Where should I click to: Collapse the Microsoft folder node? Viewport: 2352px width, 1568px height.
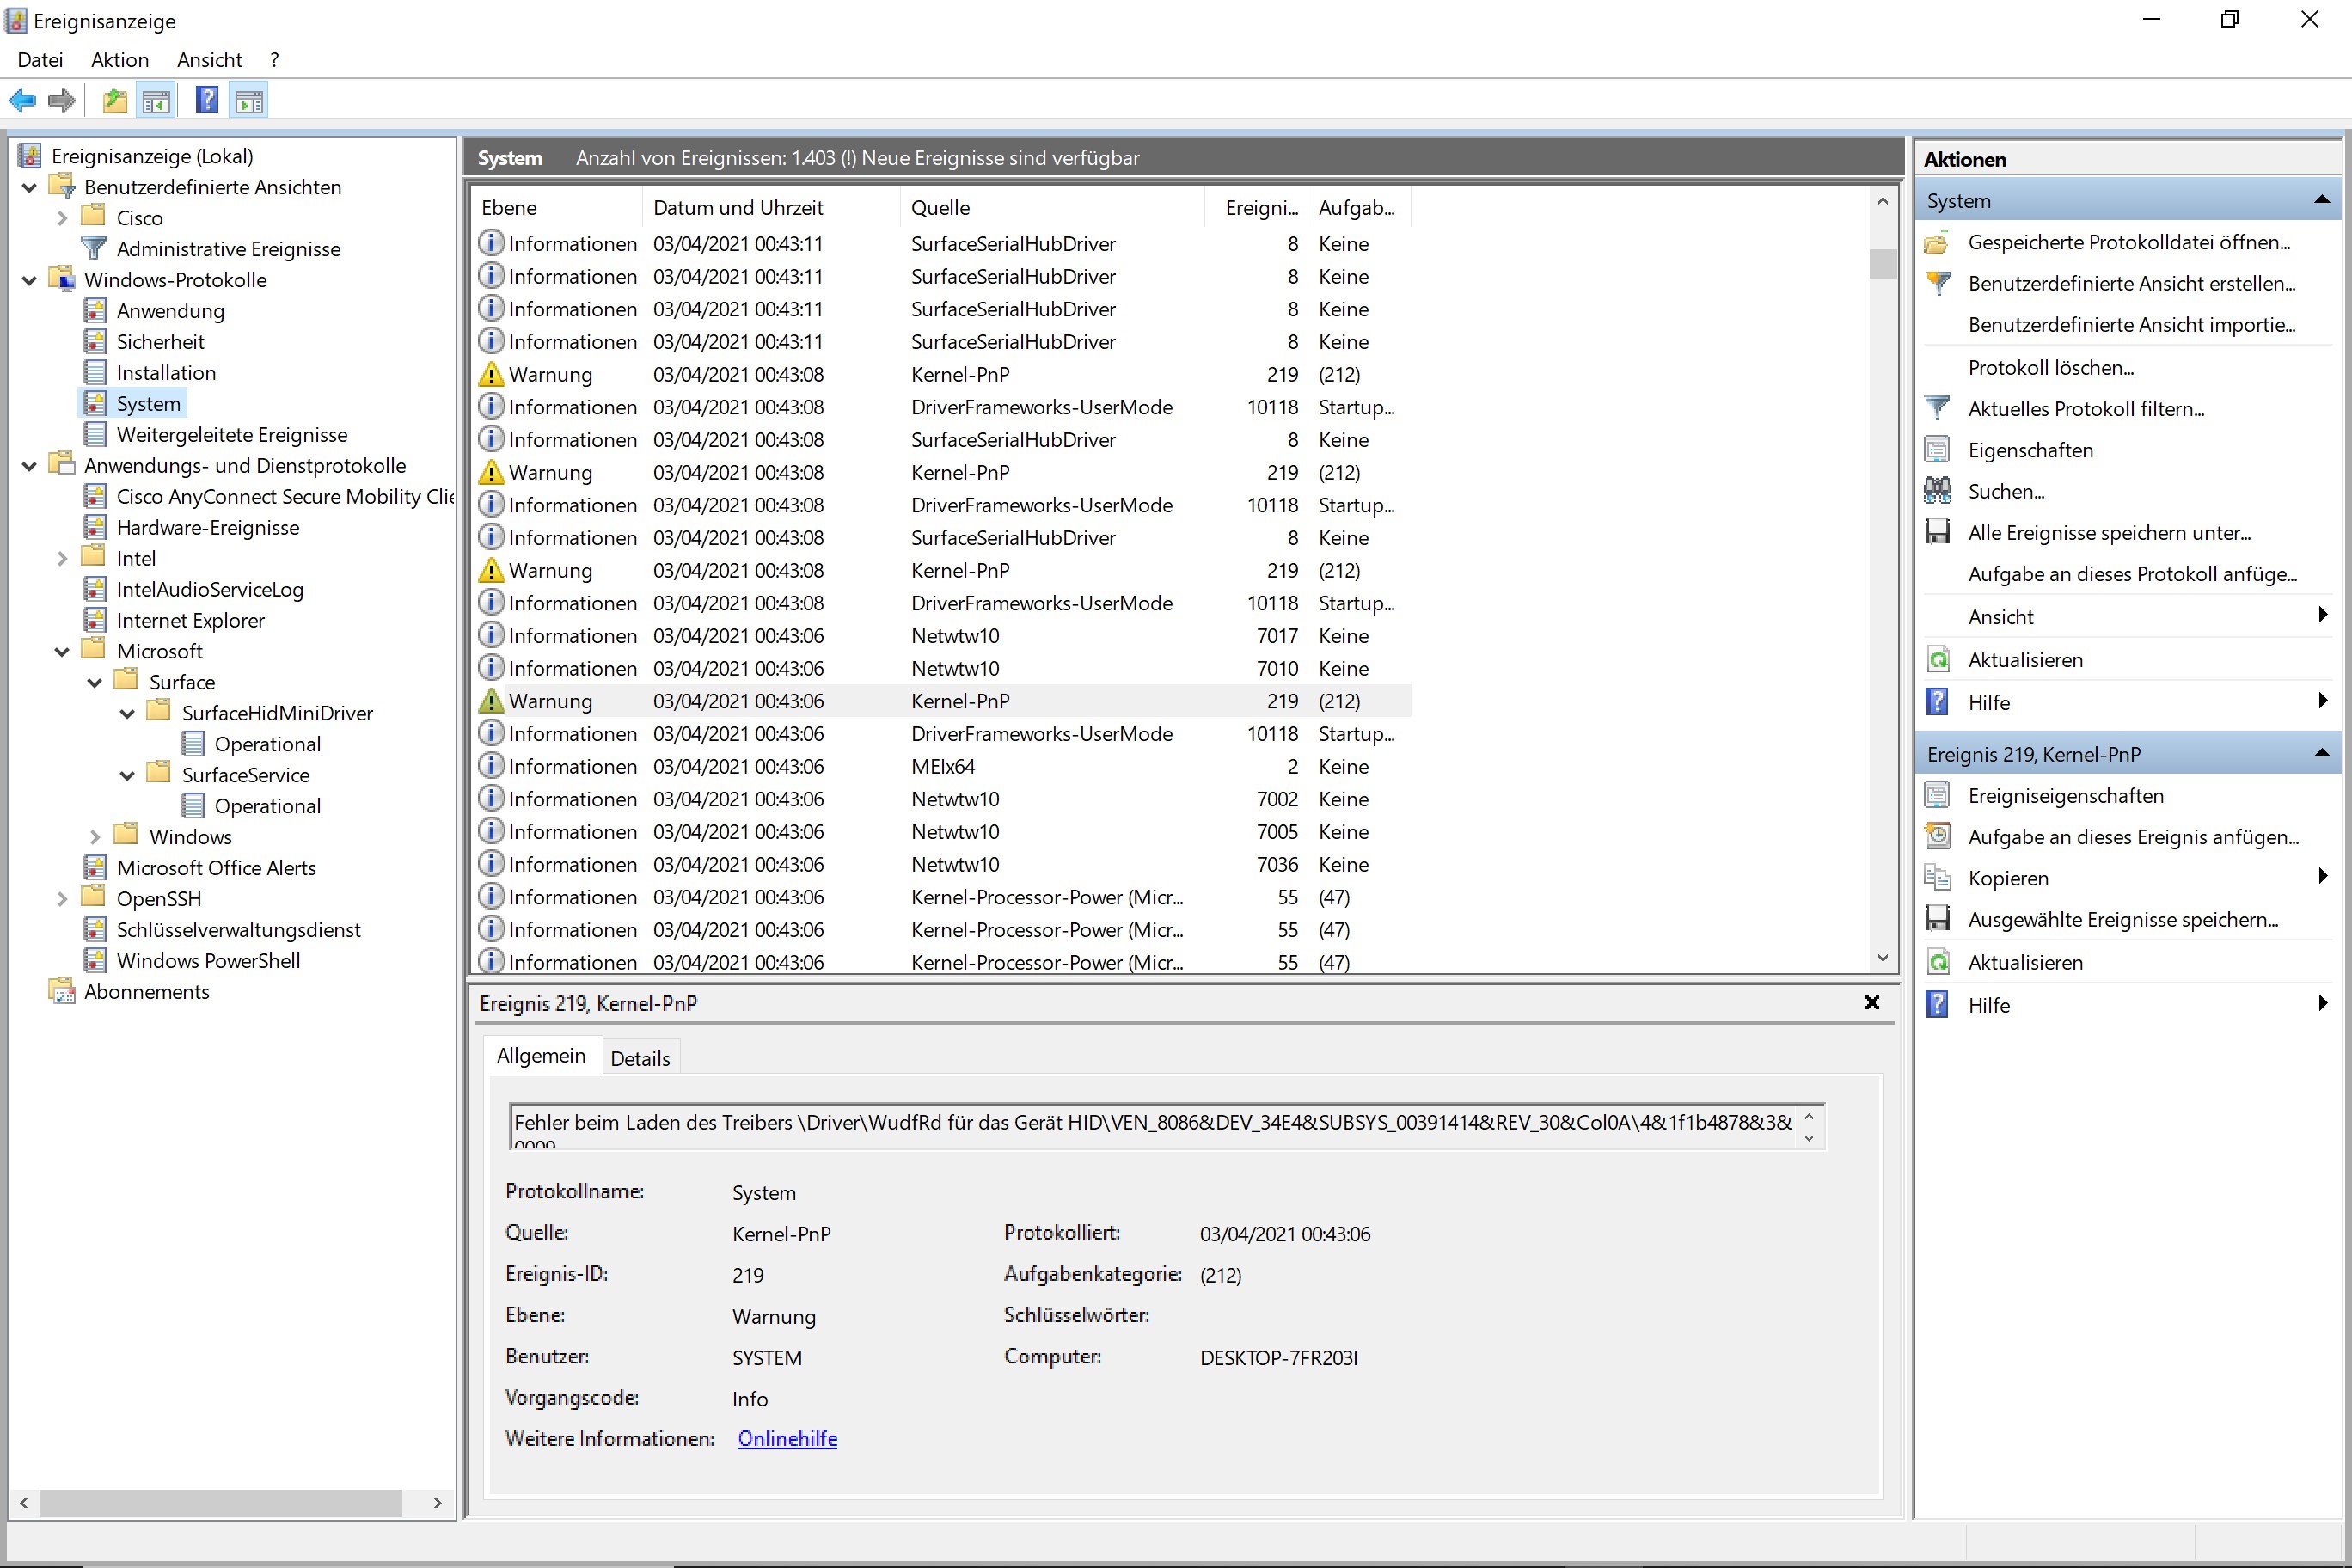point(62,651)
